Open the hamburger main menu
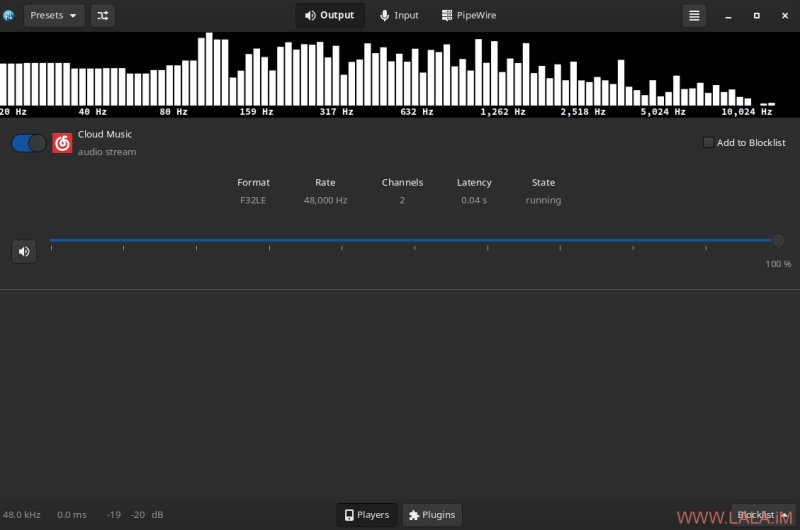This screenshot has height=530, width=800. [x=694, y=15]
